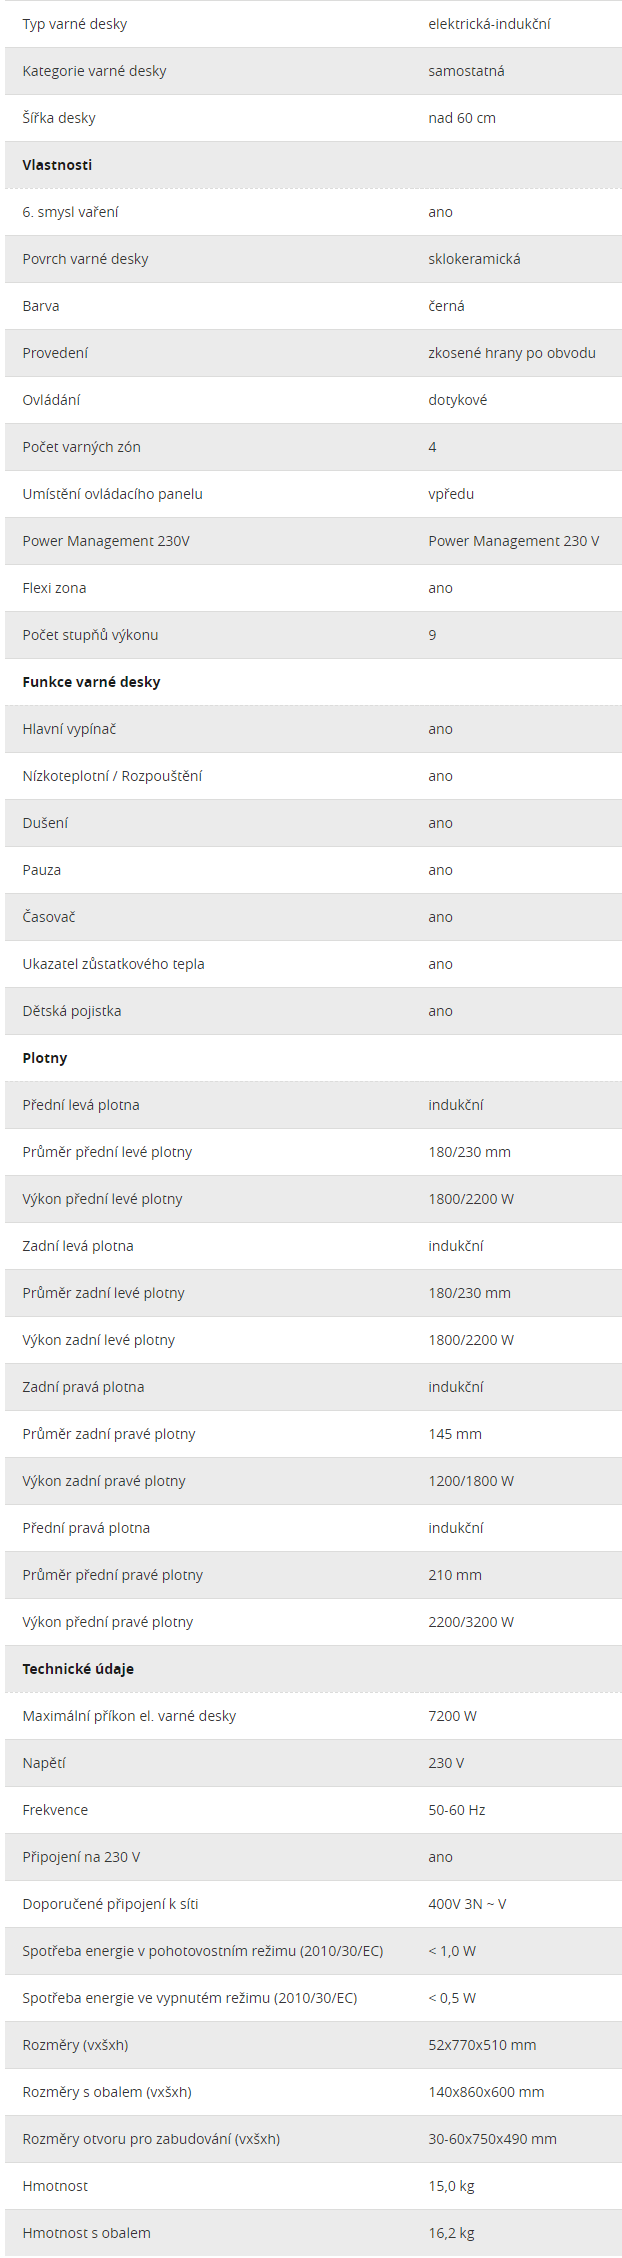Click the Typ varné desky row label
Viewport: 622px width, 2258px height.
click(x=75, y=24)
